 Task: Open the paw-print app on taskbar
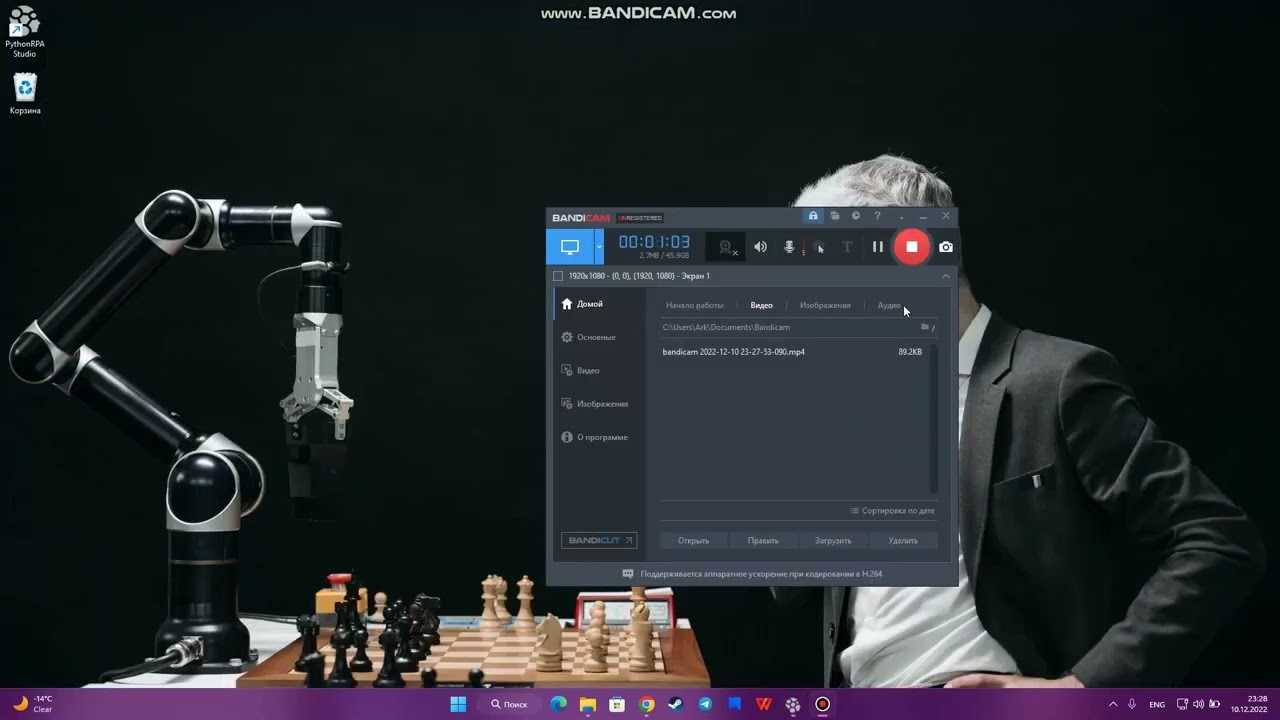(793, 704)
